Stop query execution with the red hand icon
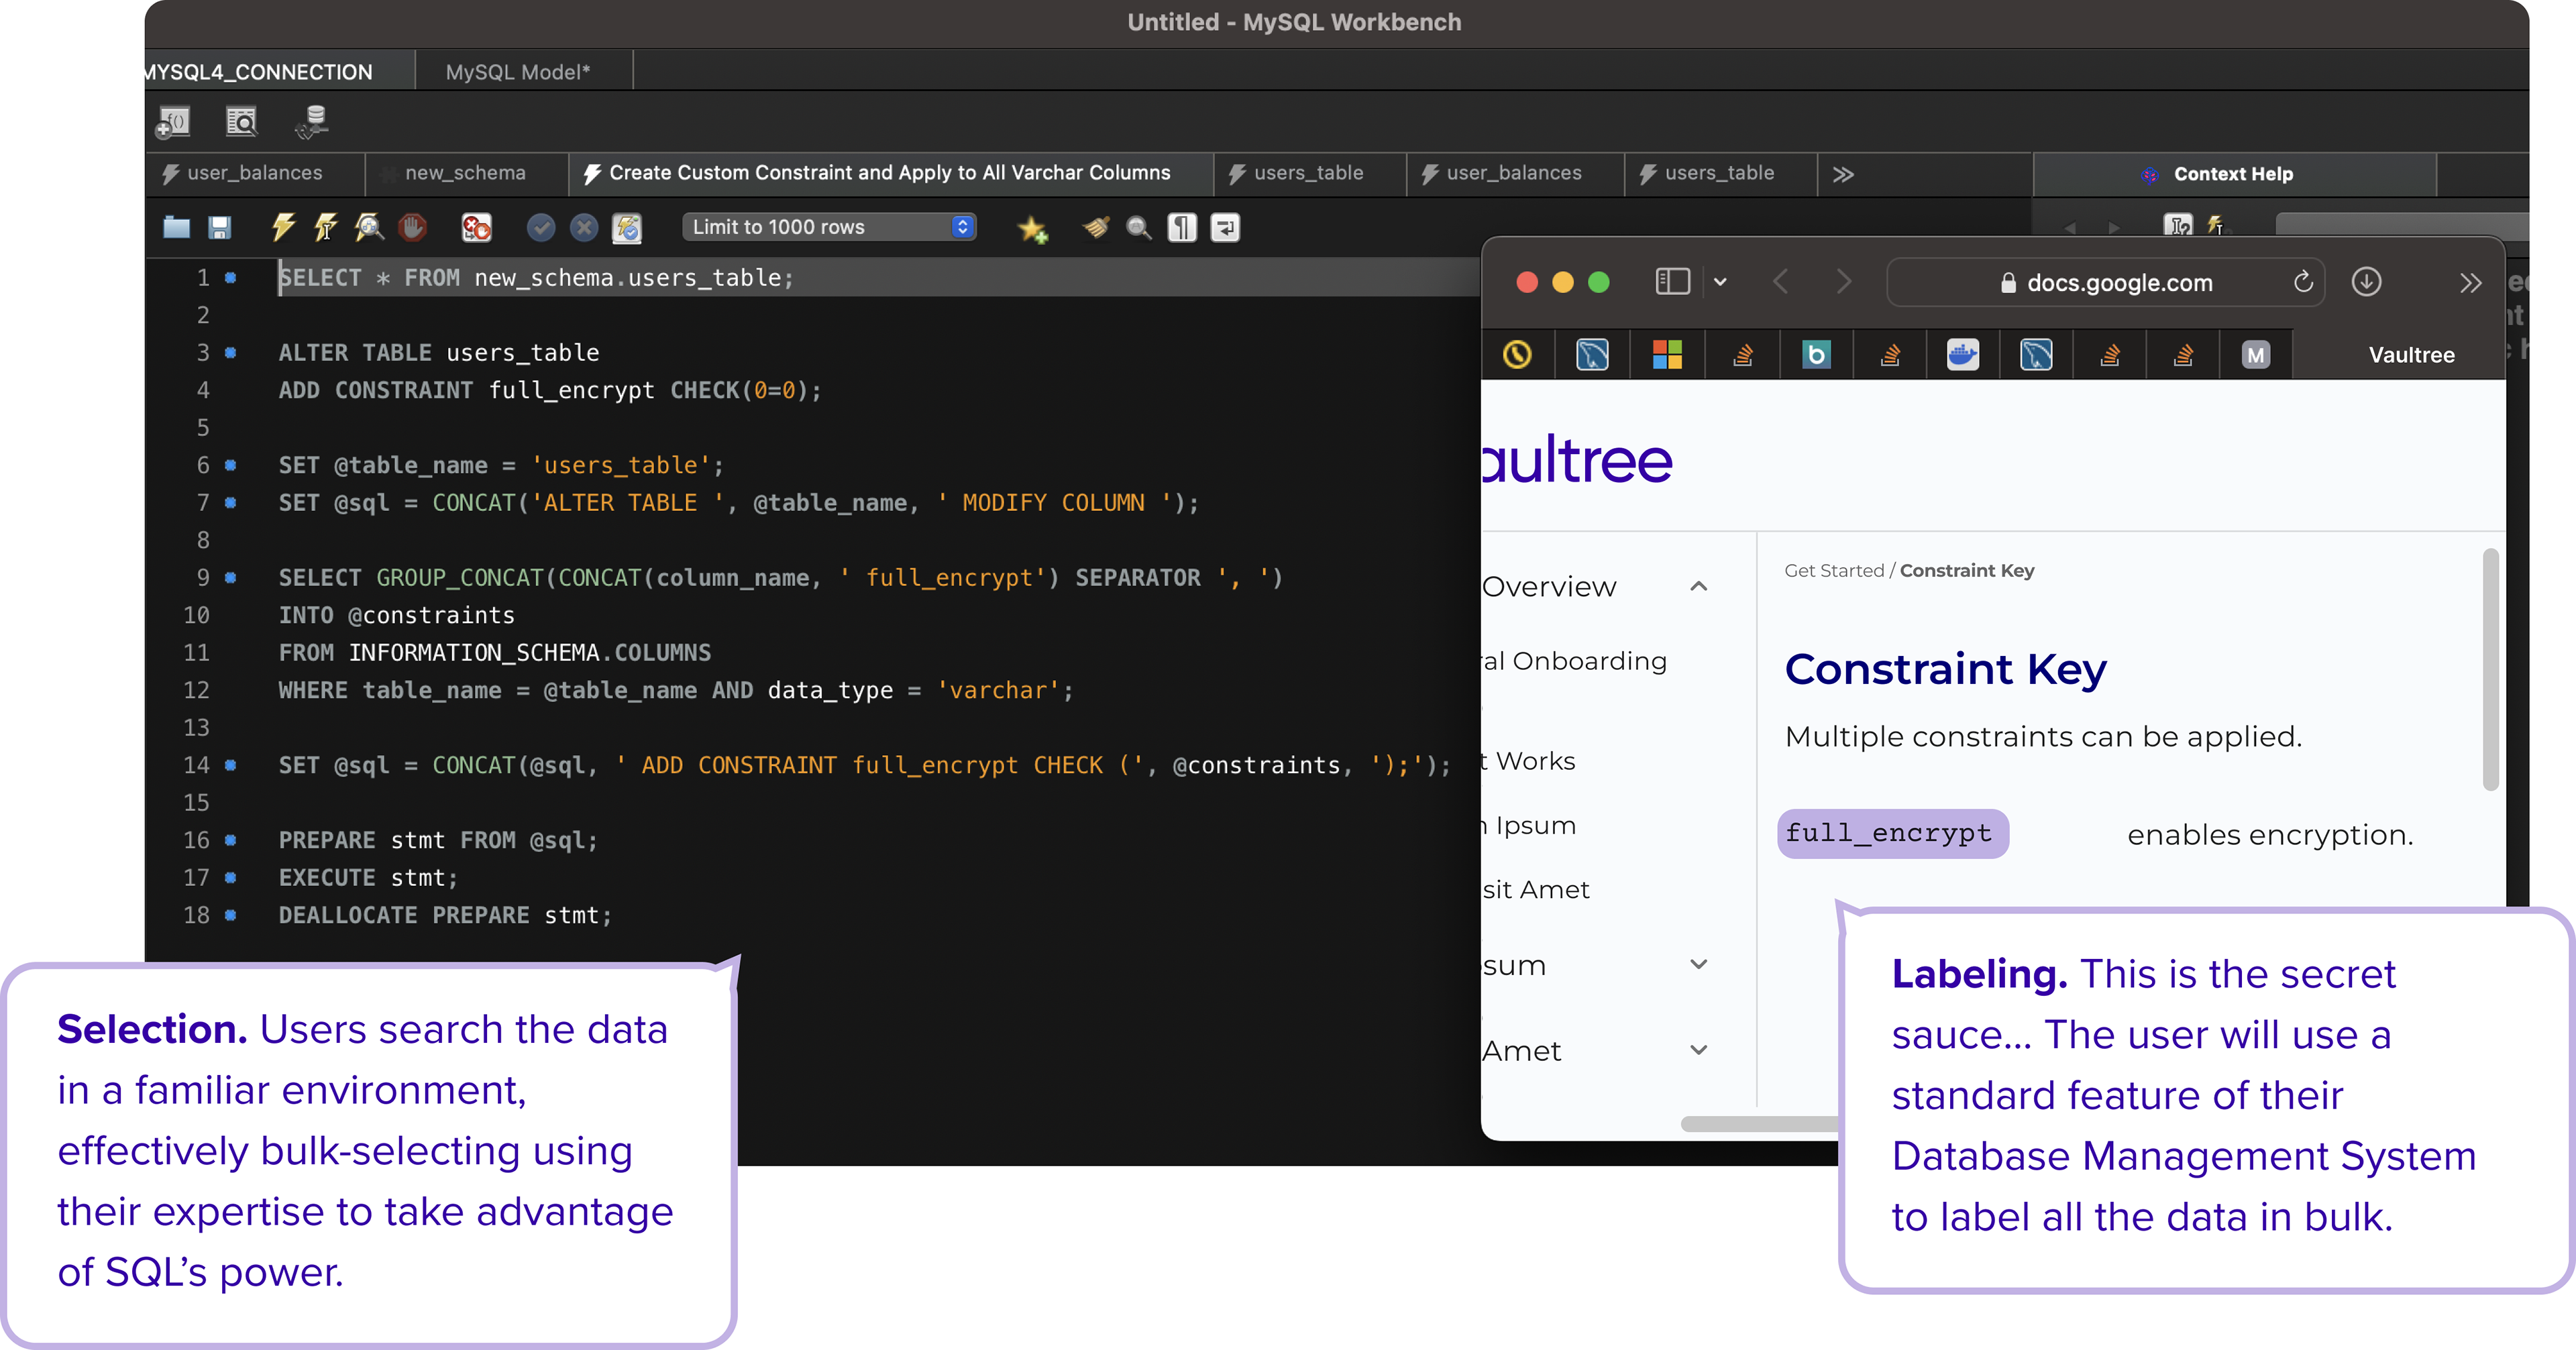 (x=412, y=228)
